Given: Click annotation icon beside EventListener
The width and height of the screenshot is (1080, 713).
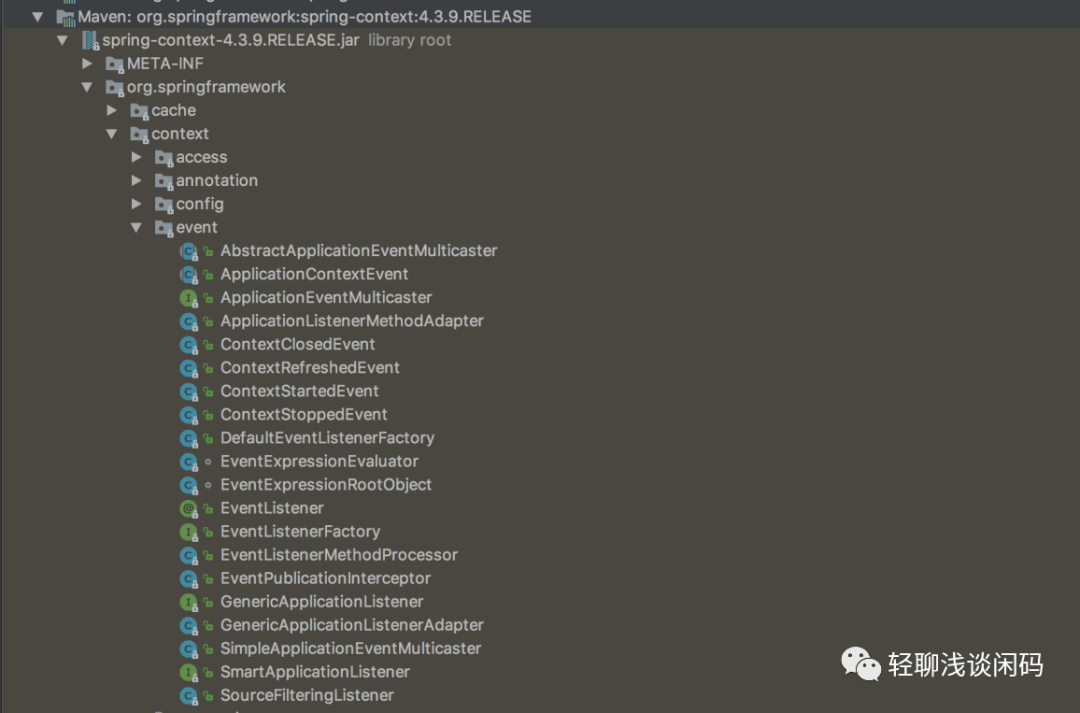Looking at the screenshot, I should click(x=189, y=509).
